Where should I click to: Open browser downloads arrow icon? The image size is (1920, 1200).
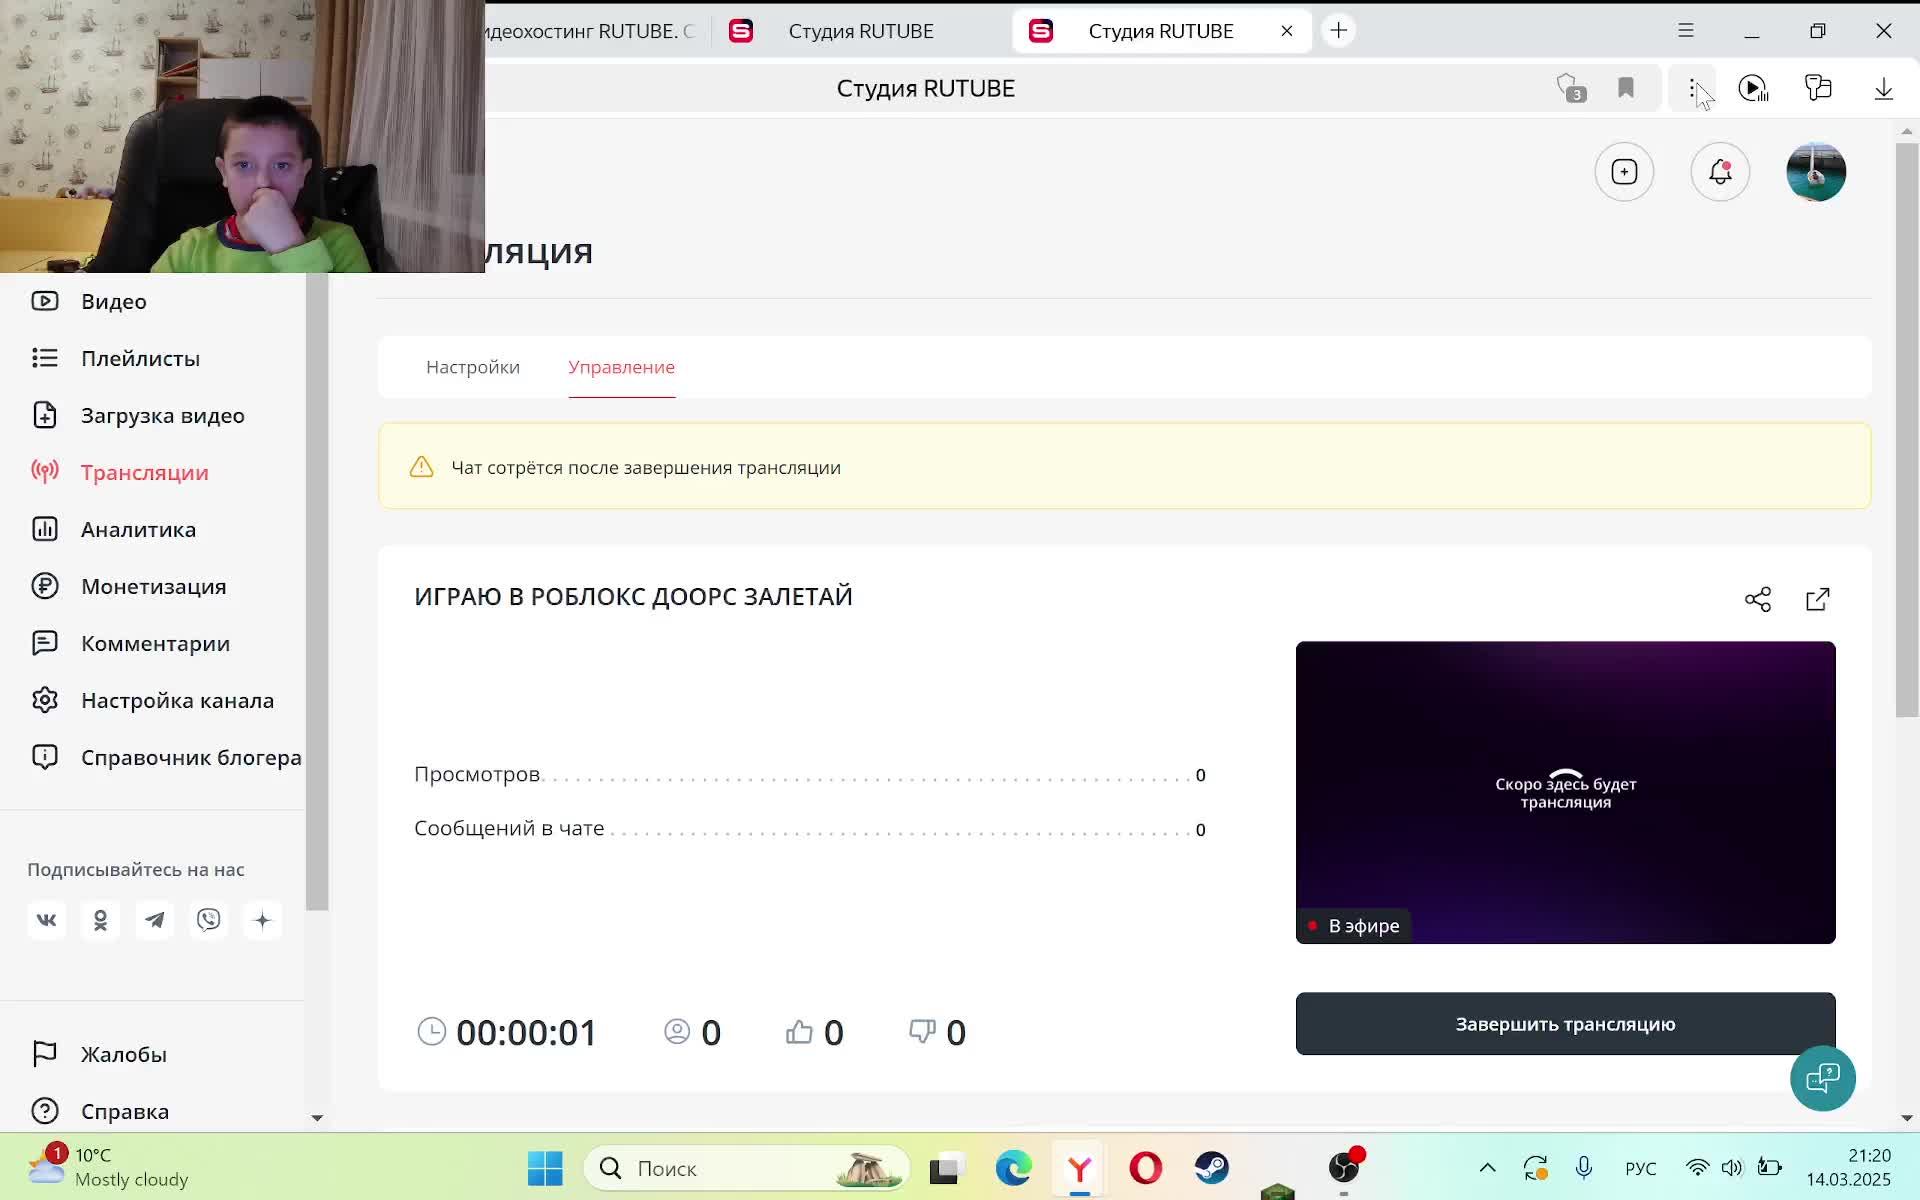[1883, 88]
